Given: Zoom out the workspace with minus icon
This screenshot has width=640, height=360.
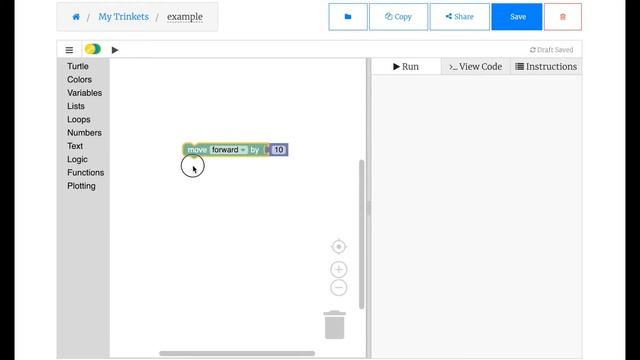Looking at the screenshot, I should click(339, 288).
